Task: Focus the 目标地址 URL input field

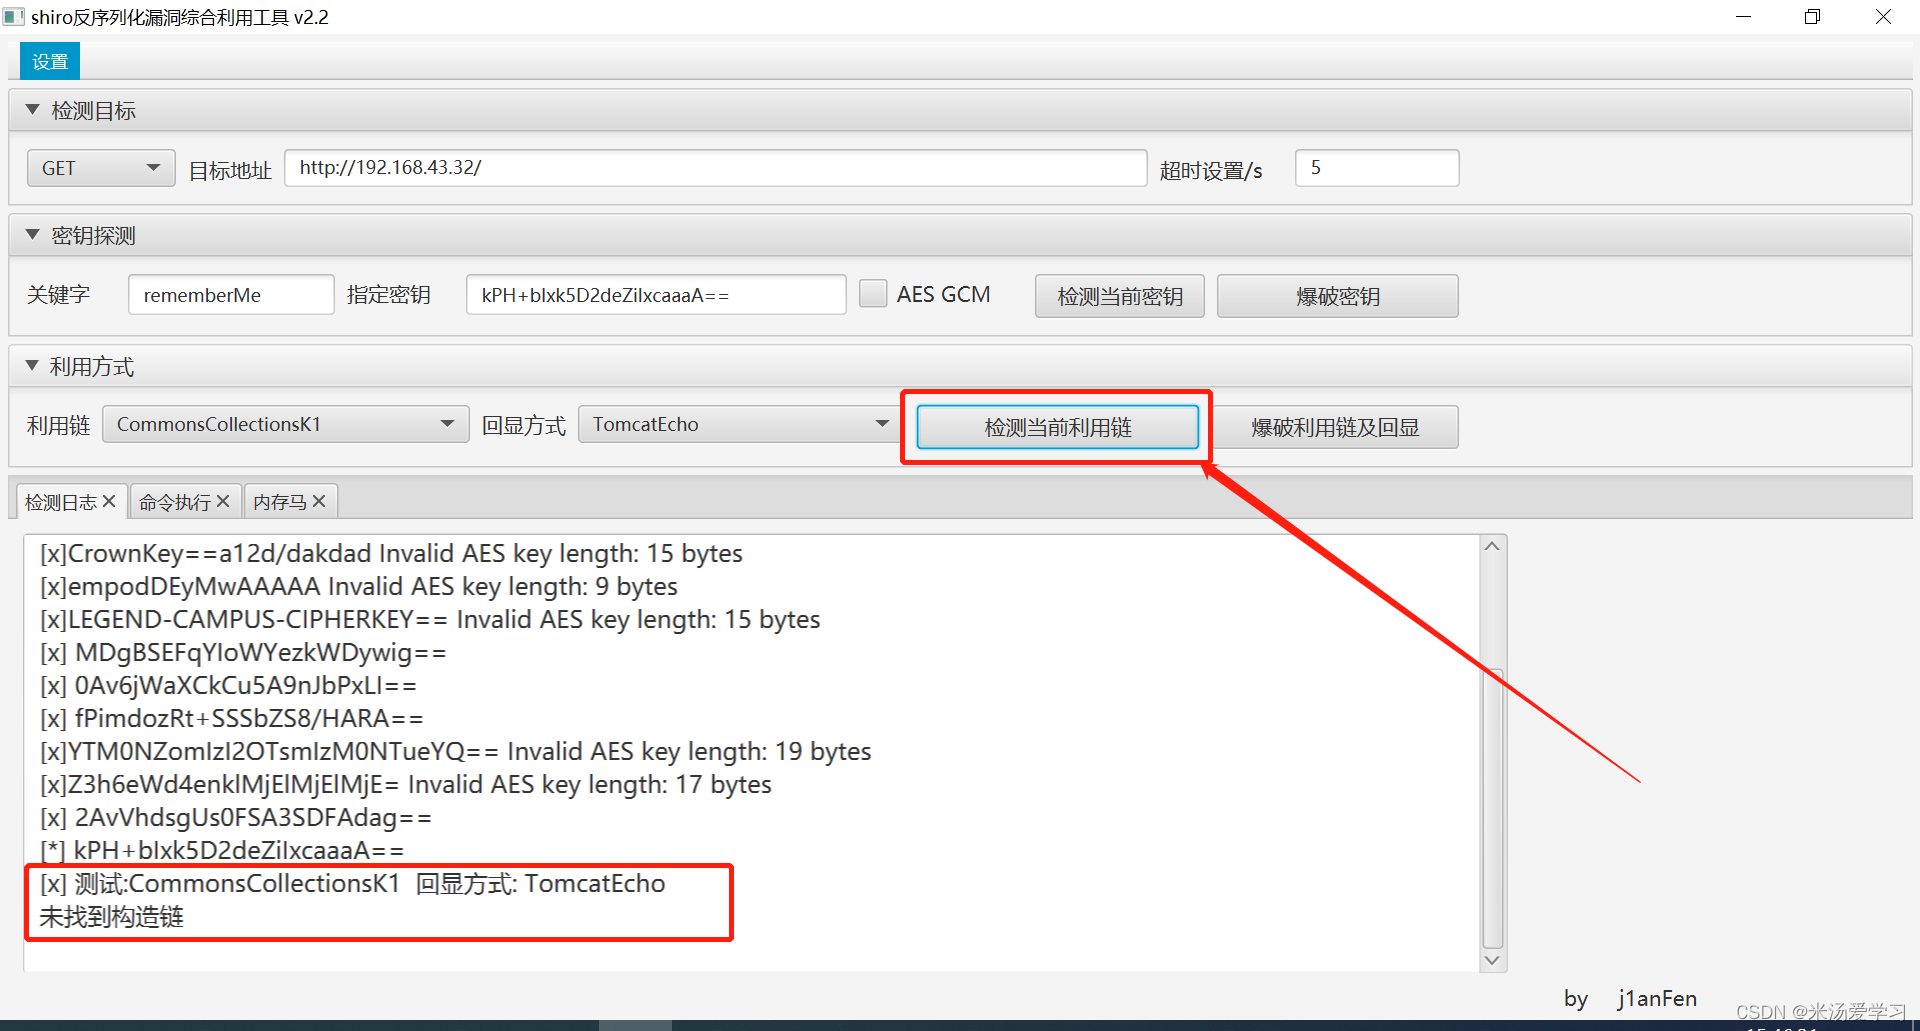Action: (715, 168)
